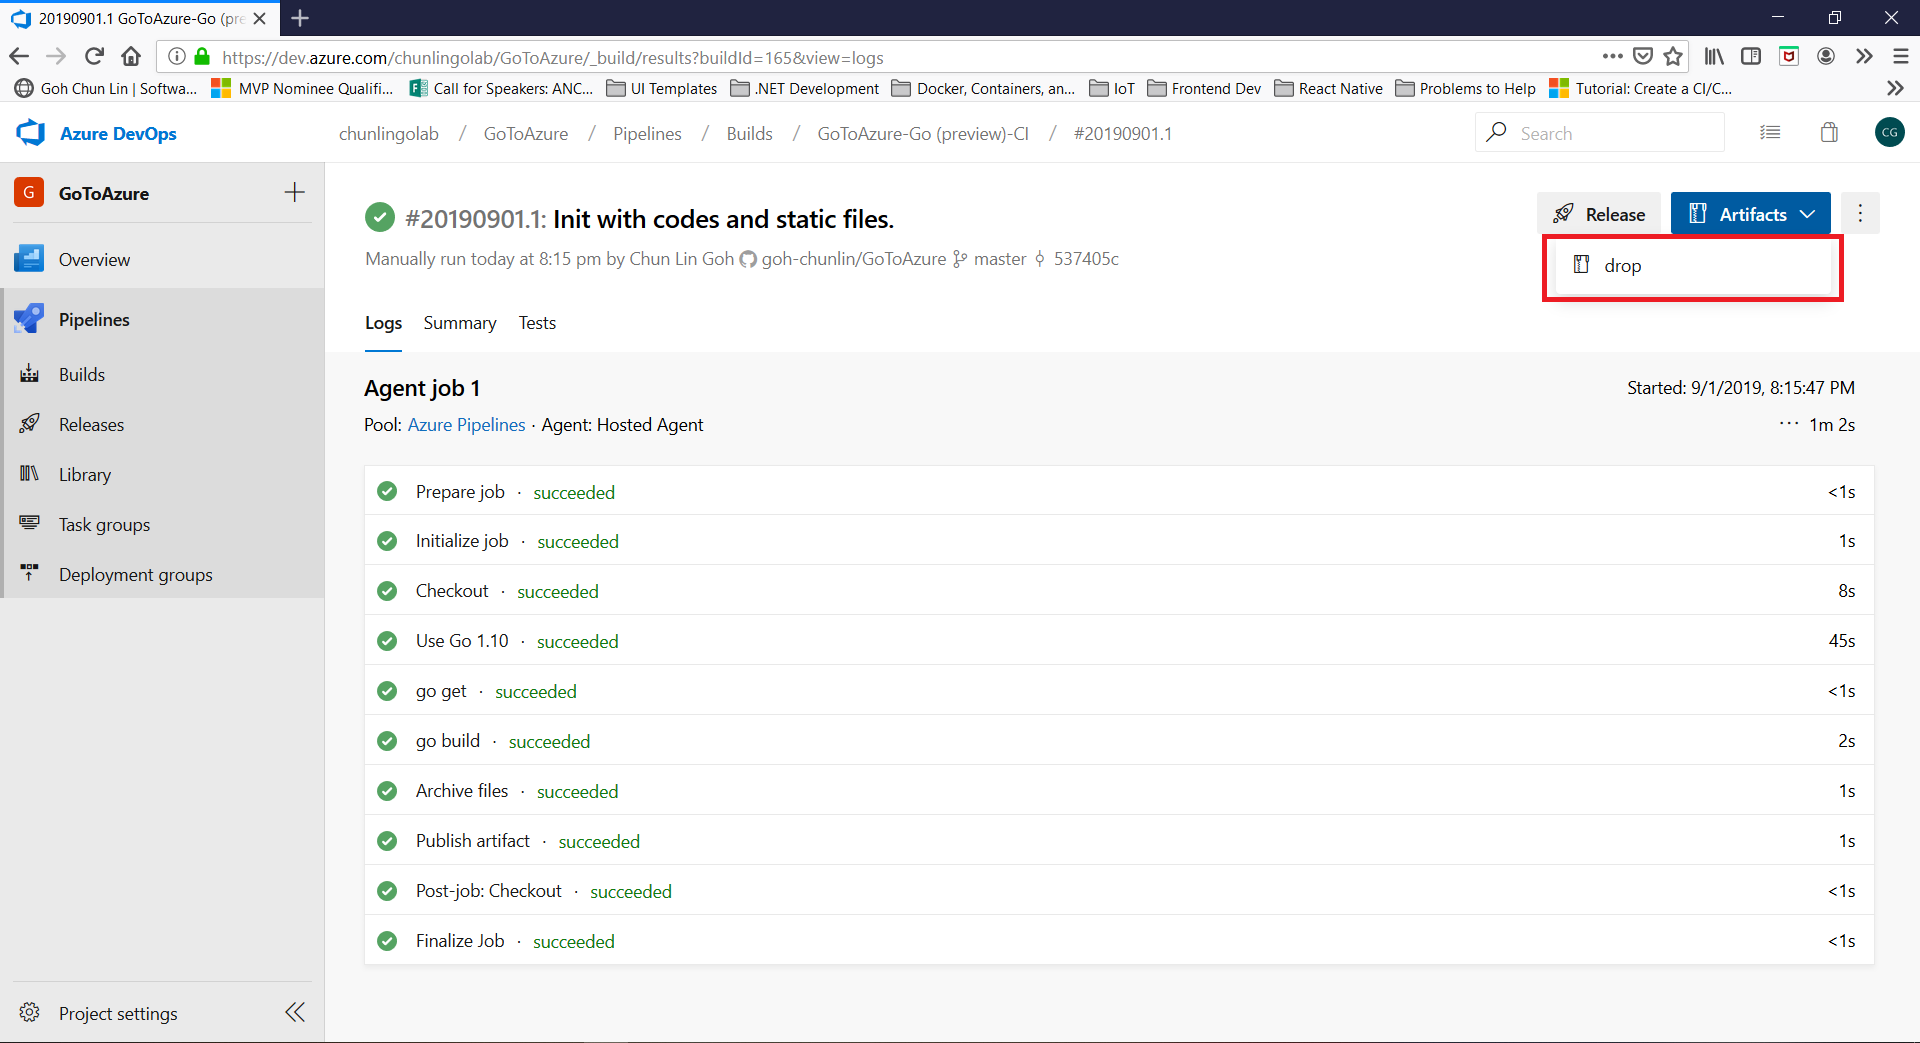Screen dimensions: 1920x1043
Task: Open the Frontend Dev bookmark folder
Action: tap(1204, 89)
